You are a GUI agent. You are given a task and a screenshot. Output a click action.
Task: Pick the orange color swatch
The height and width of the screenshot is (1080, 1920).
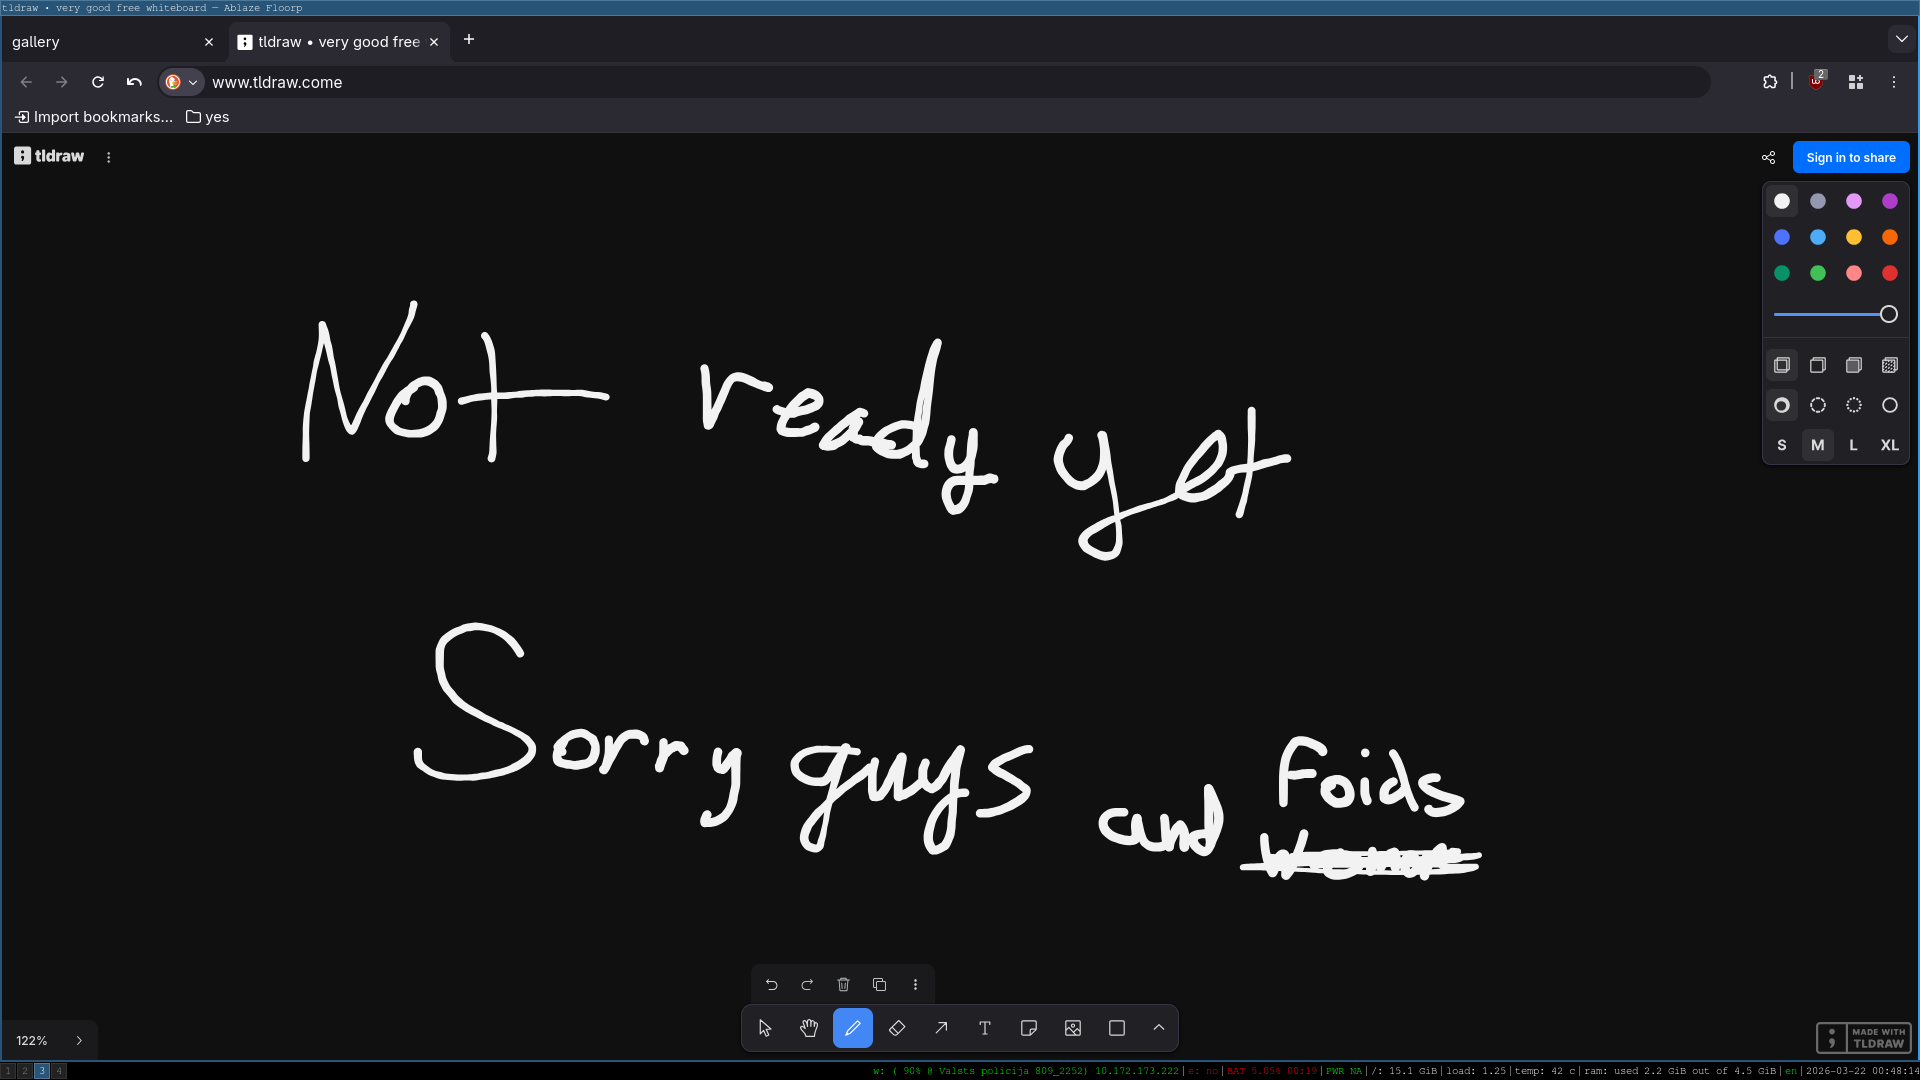pos(1889,237)
